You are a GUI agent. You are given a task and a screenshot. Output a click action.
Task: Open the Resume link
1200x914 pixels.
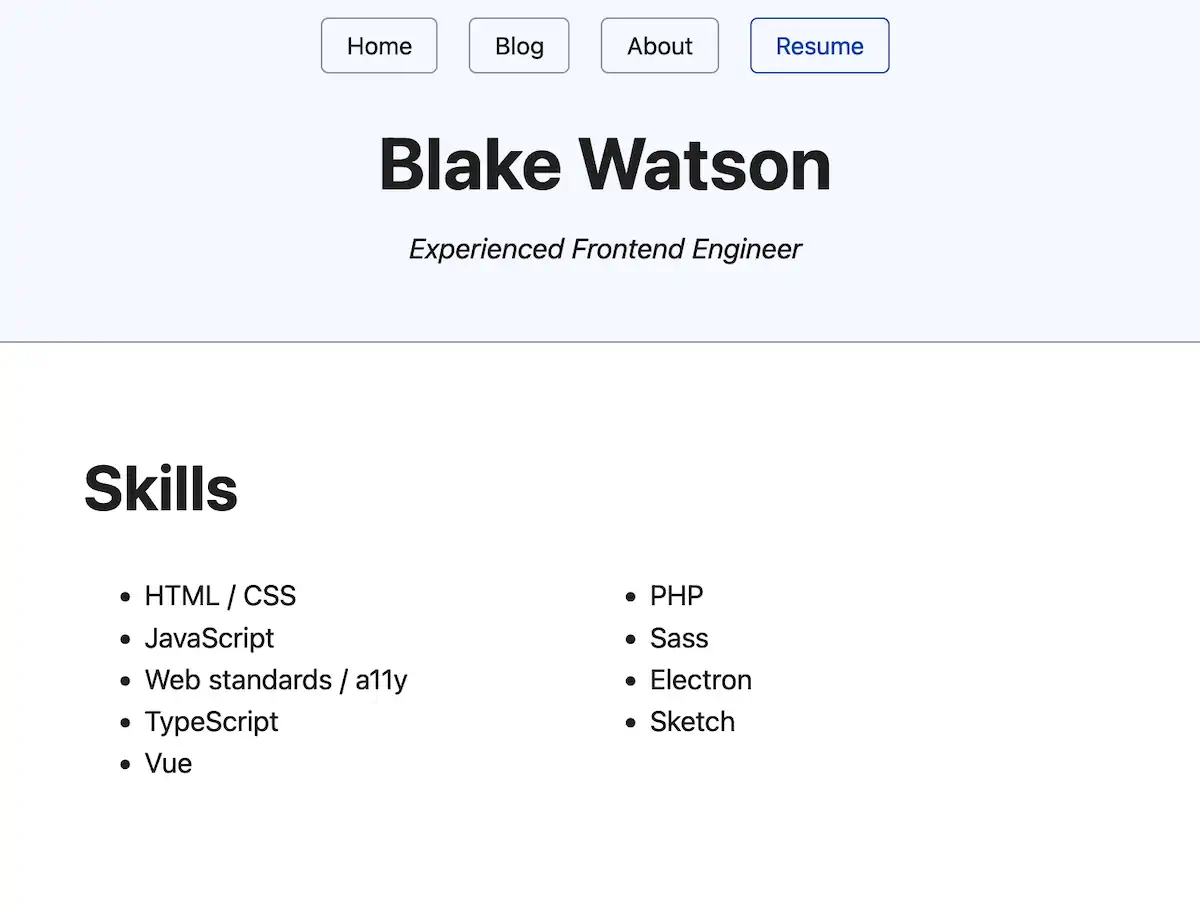click(819, 45)
